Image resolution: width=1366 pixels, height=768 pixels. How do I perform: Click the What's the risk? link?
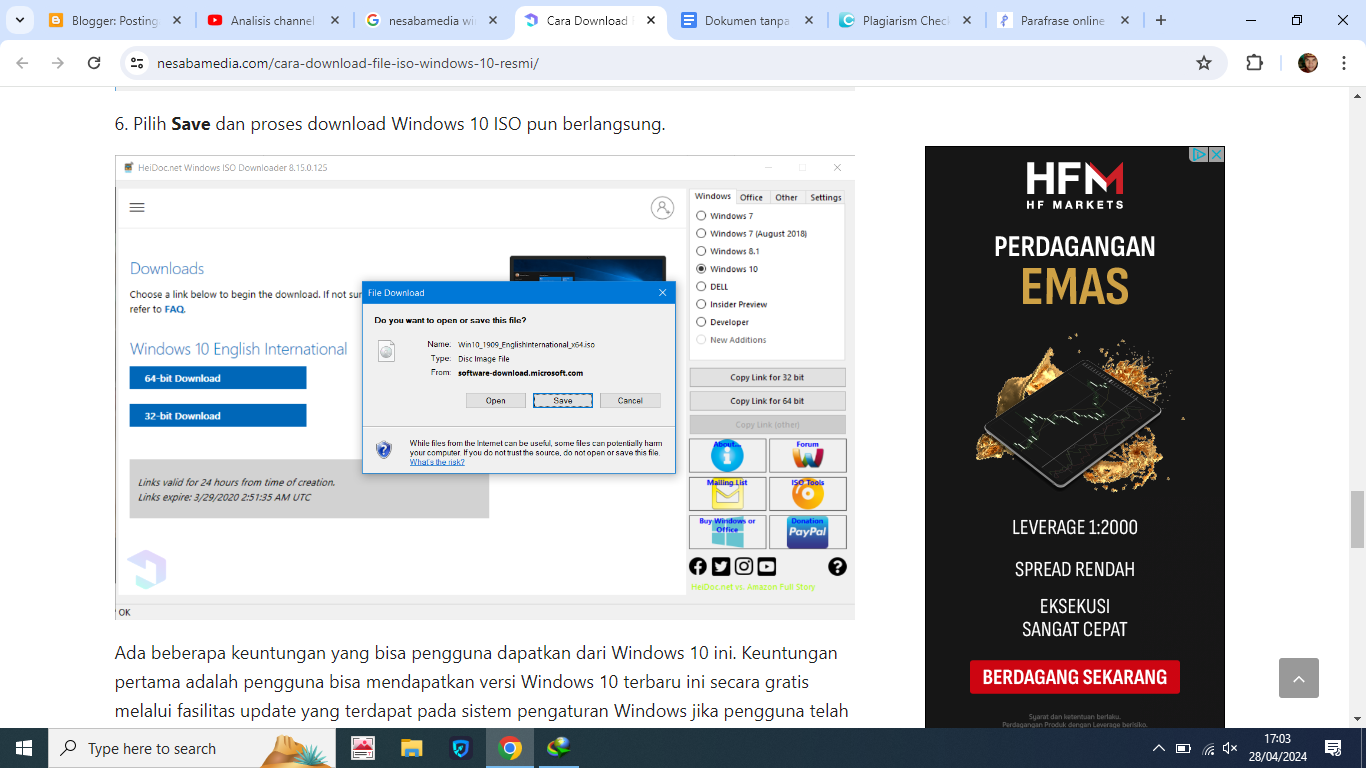[x=437, y=462]
